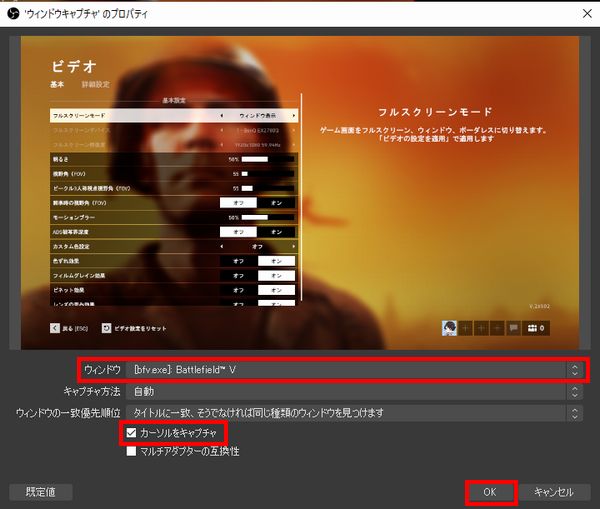Select the highlighted フルスクリーンモード setting row

point(174,116)
